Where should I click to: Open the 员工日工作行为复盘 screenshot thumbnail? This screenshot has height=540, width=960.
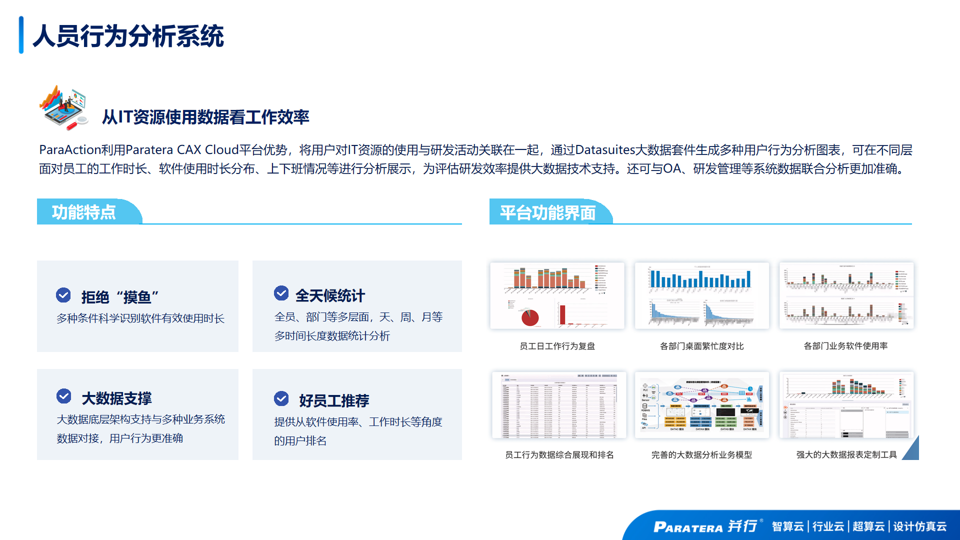click(x=557, y=296)
